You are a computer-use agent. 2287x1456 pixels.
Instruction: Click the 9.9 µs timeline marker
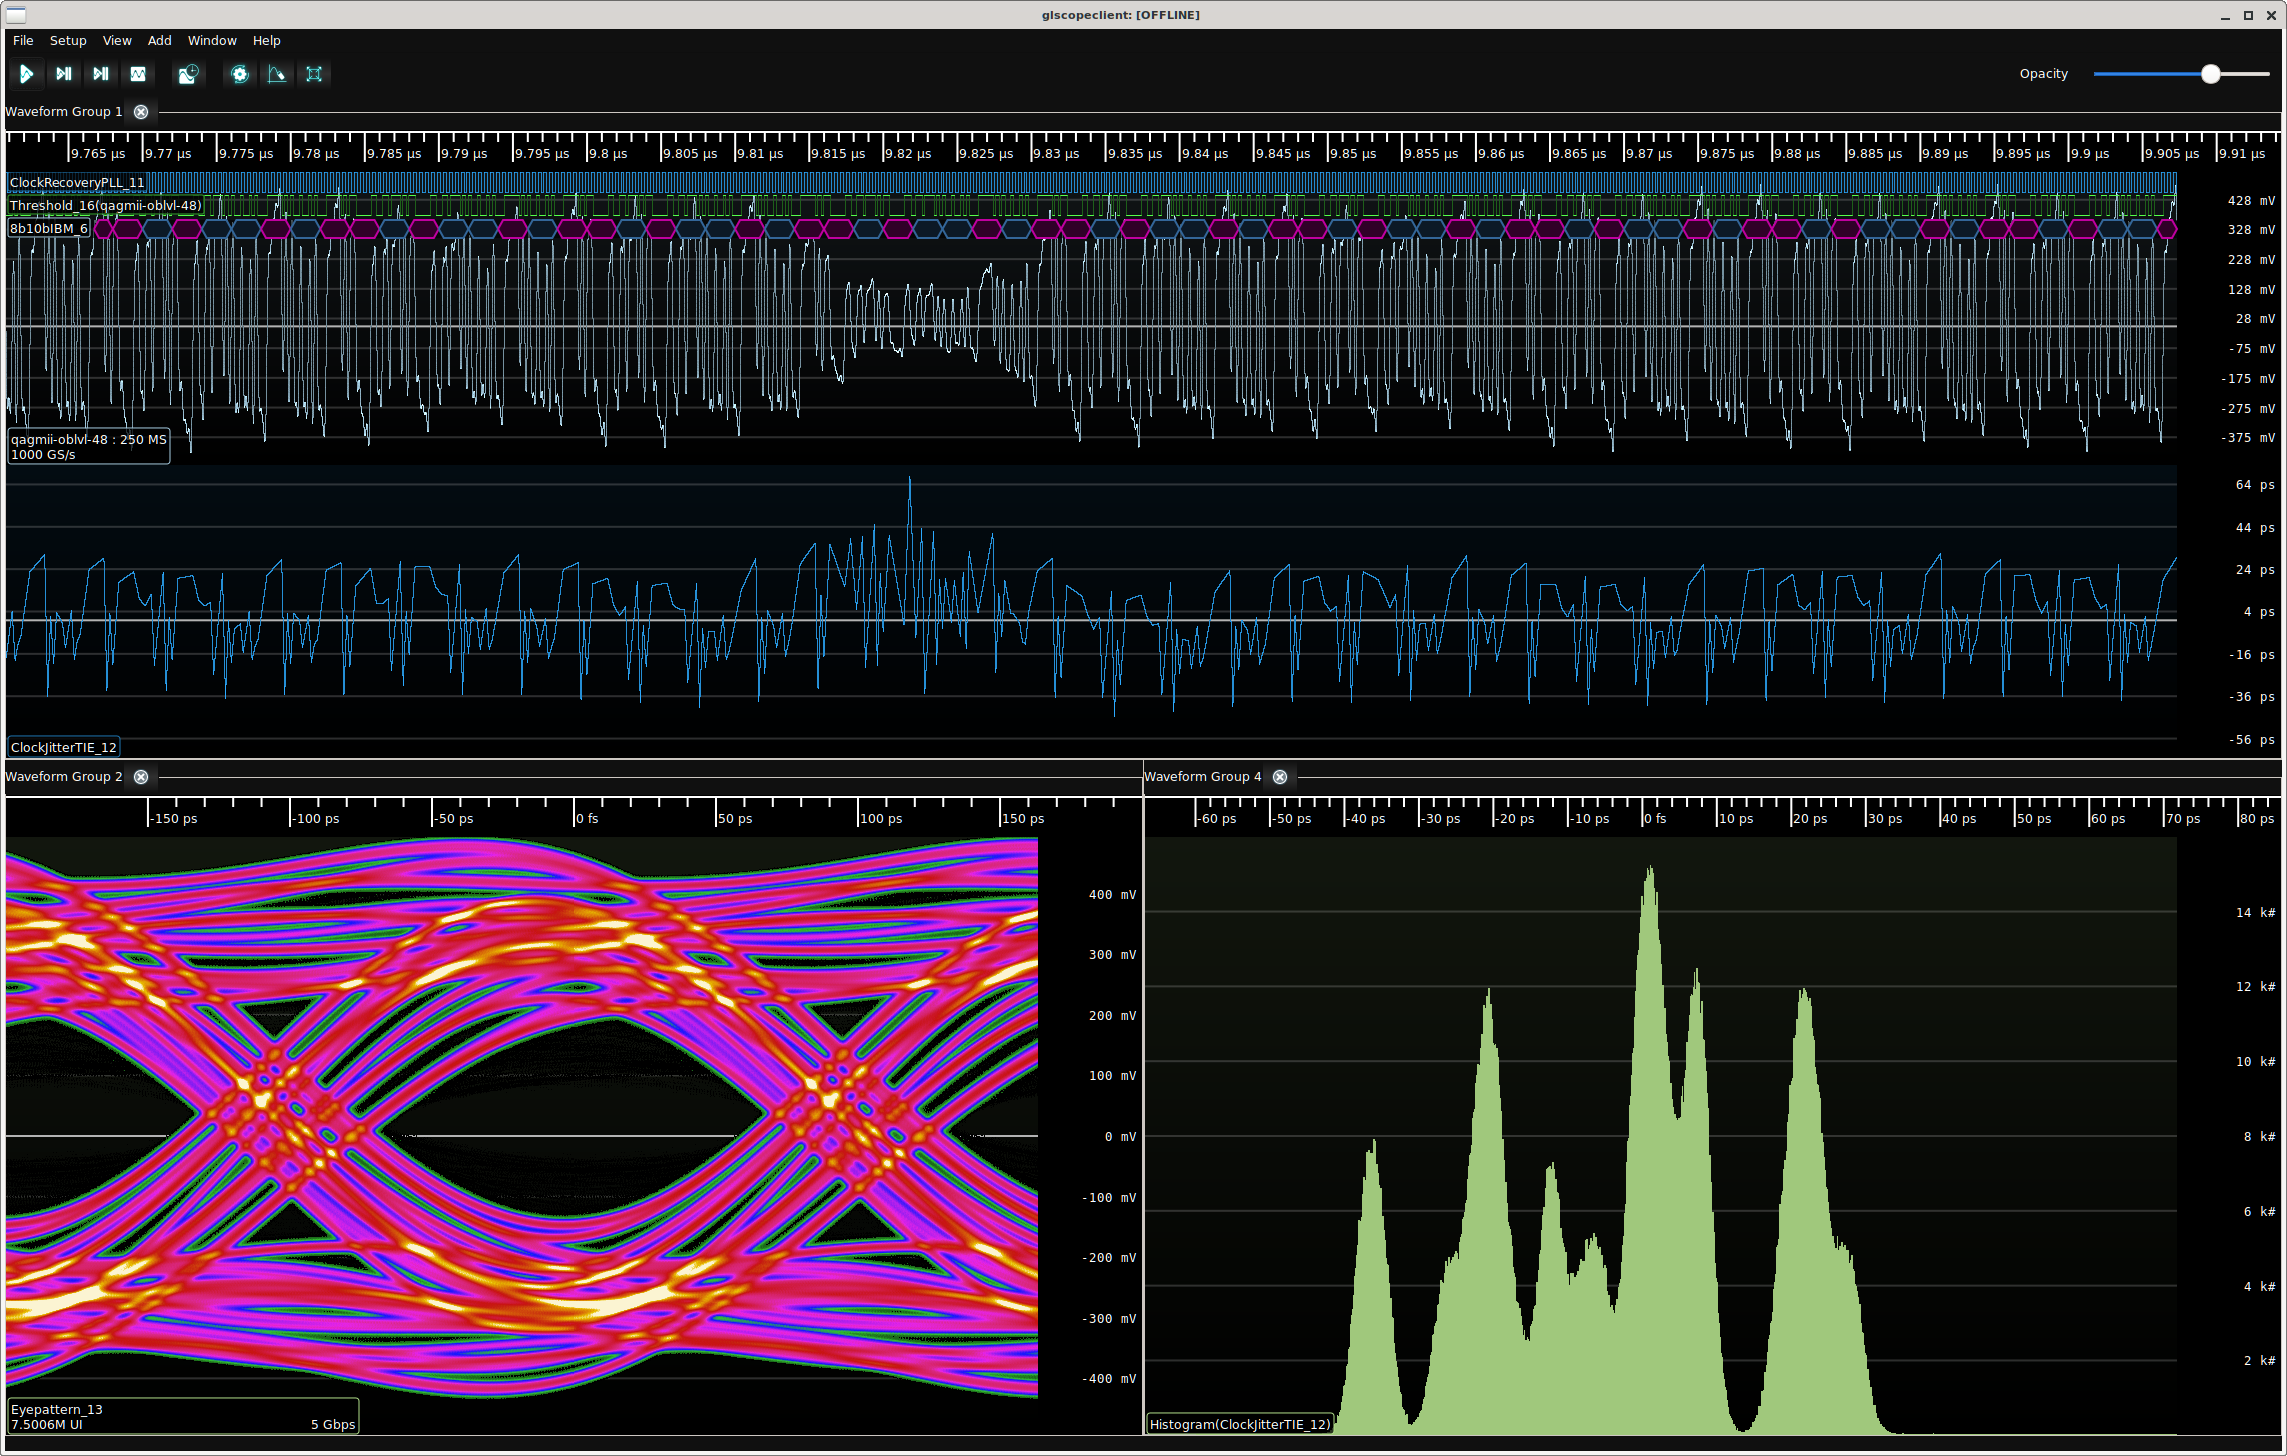coord(2090,154)
